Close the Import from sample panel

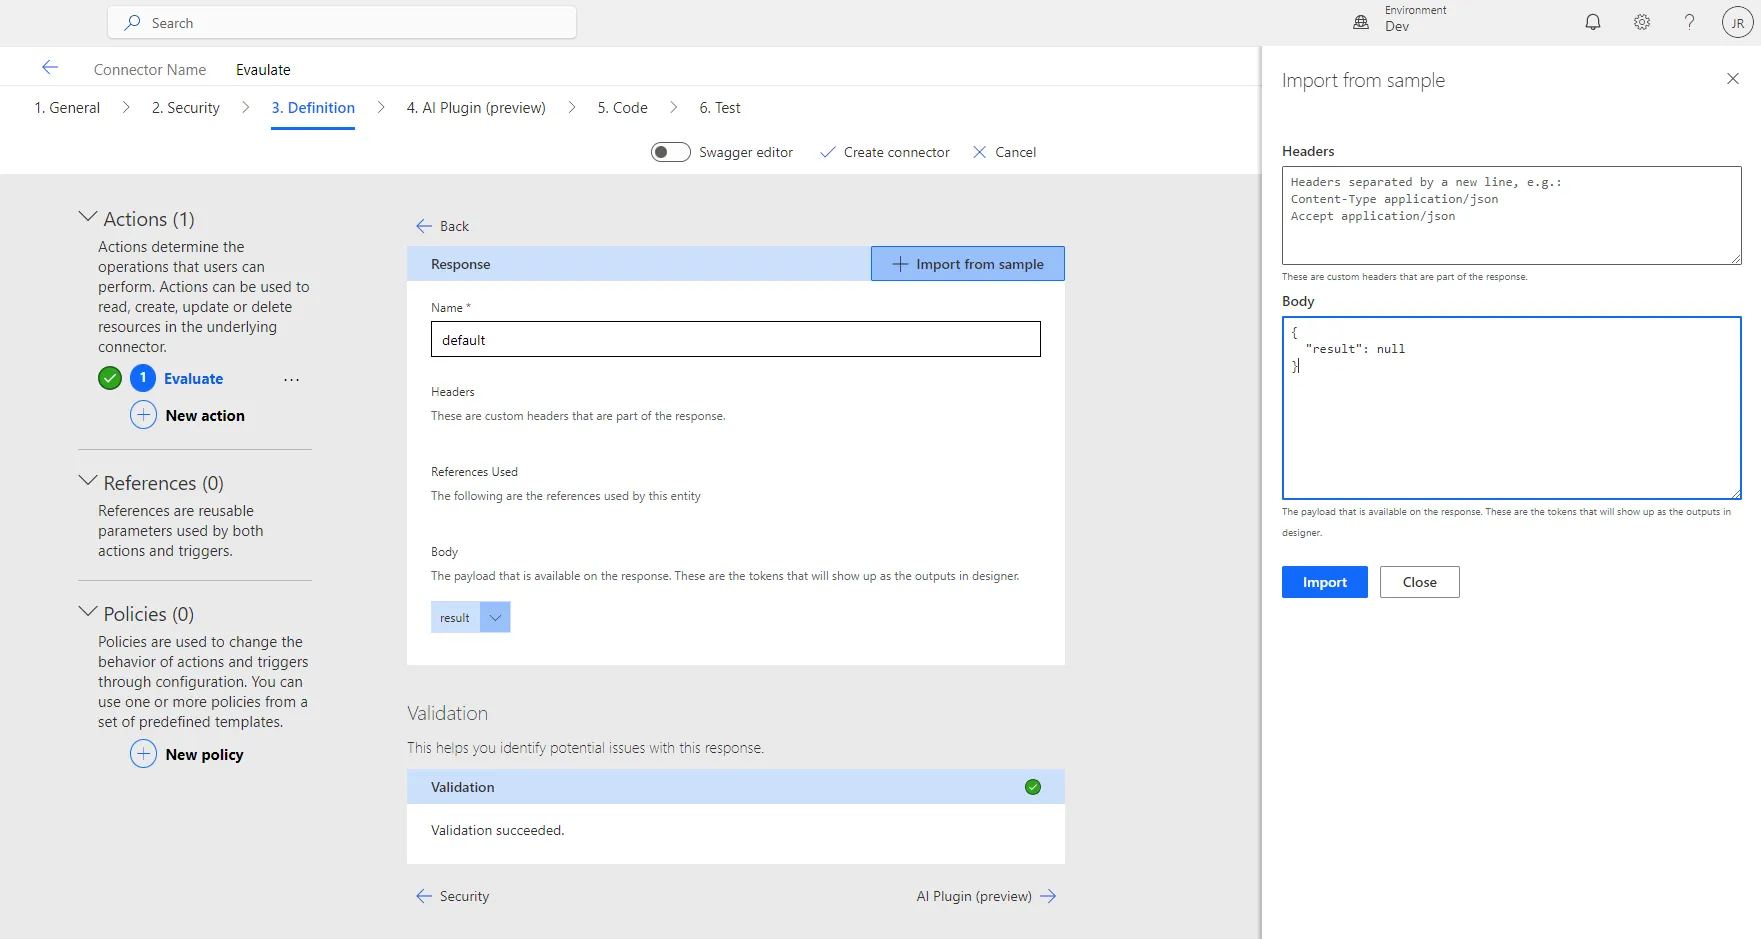[1732, 79]
